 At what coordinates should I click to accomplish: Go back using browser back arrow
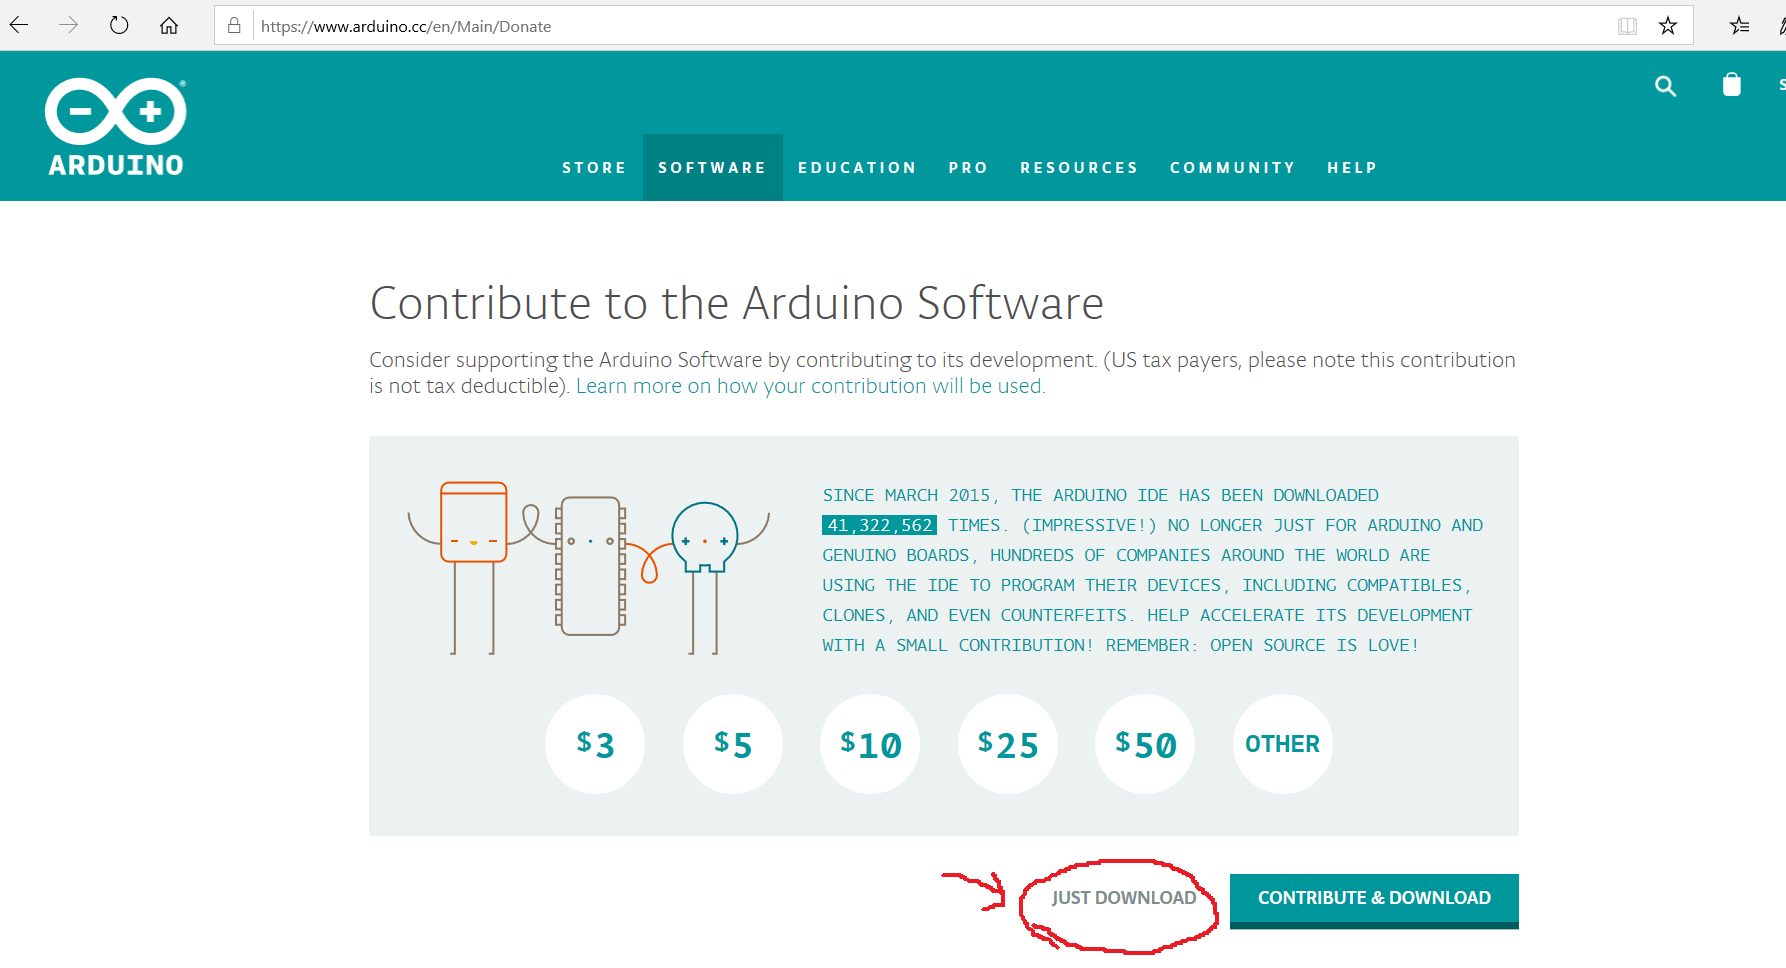19,26
